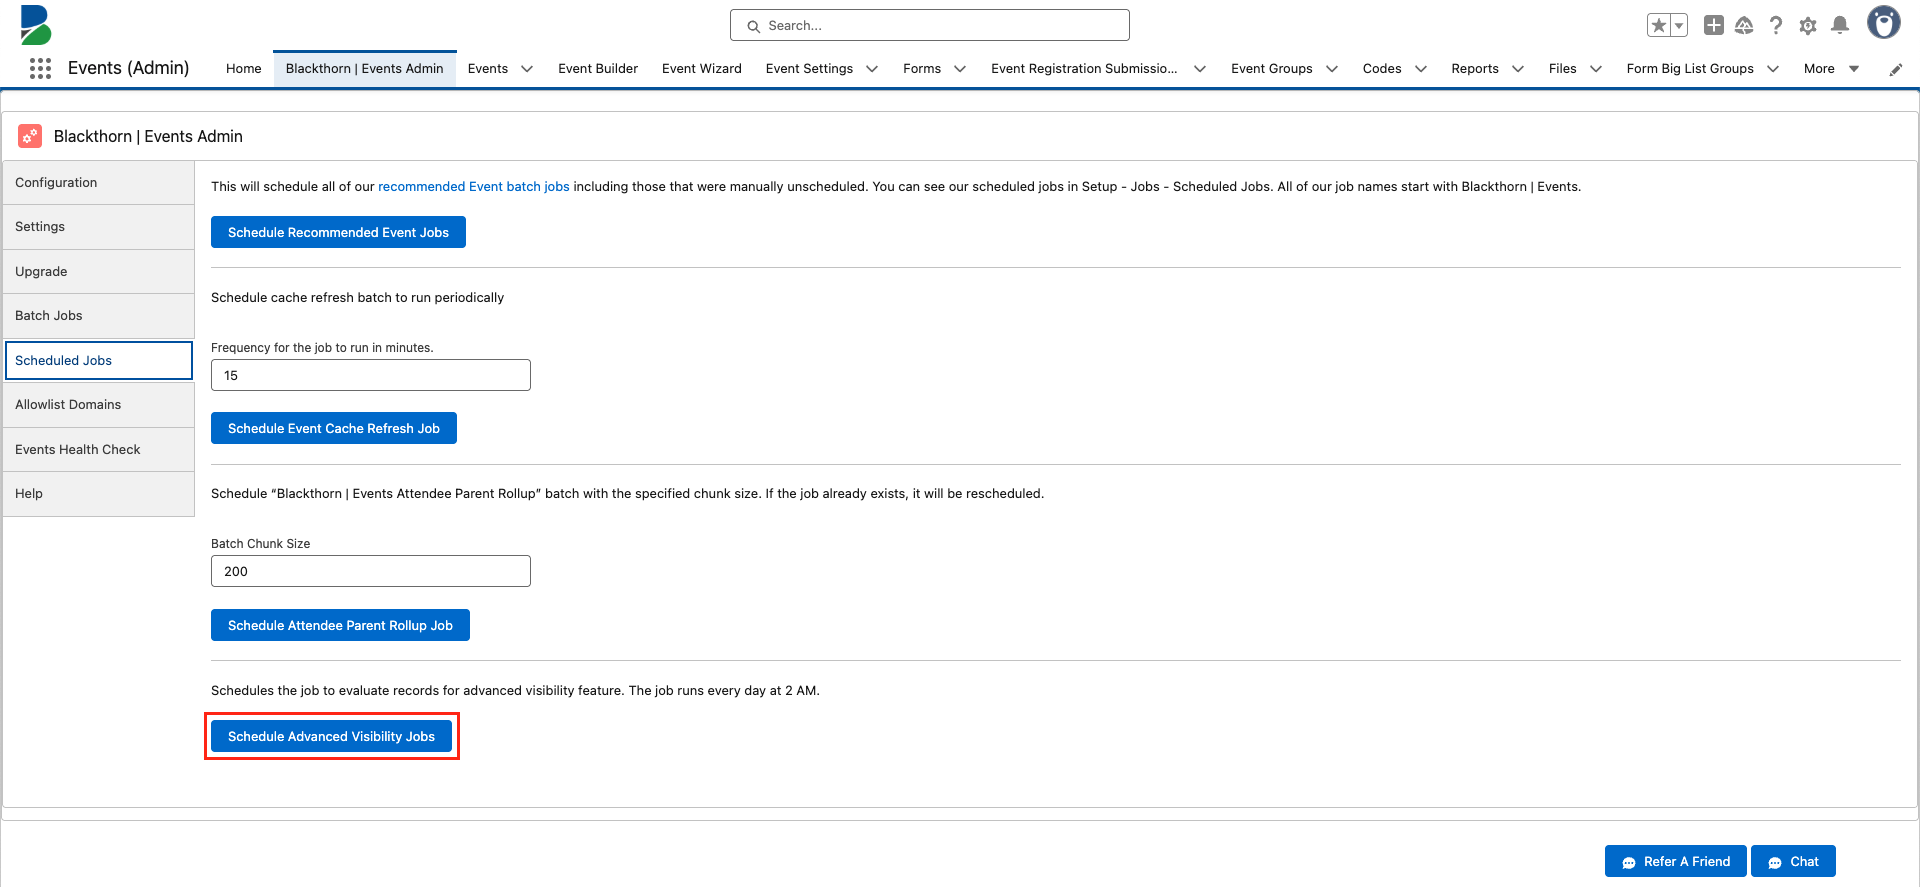This screenshot has width=1920, height=887.
Task: Expand the Event Groups chevron
Action: coord(1332,69)
